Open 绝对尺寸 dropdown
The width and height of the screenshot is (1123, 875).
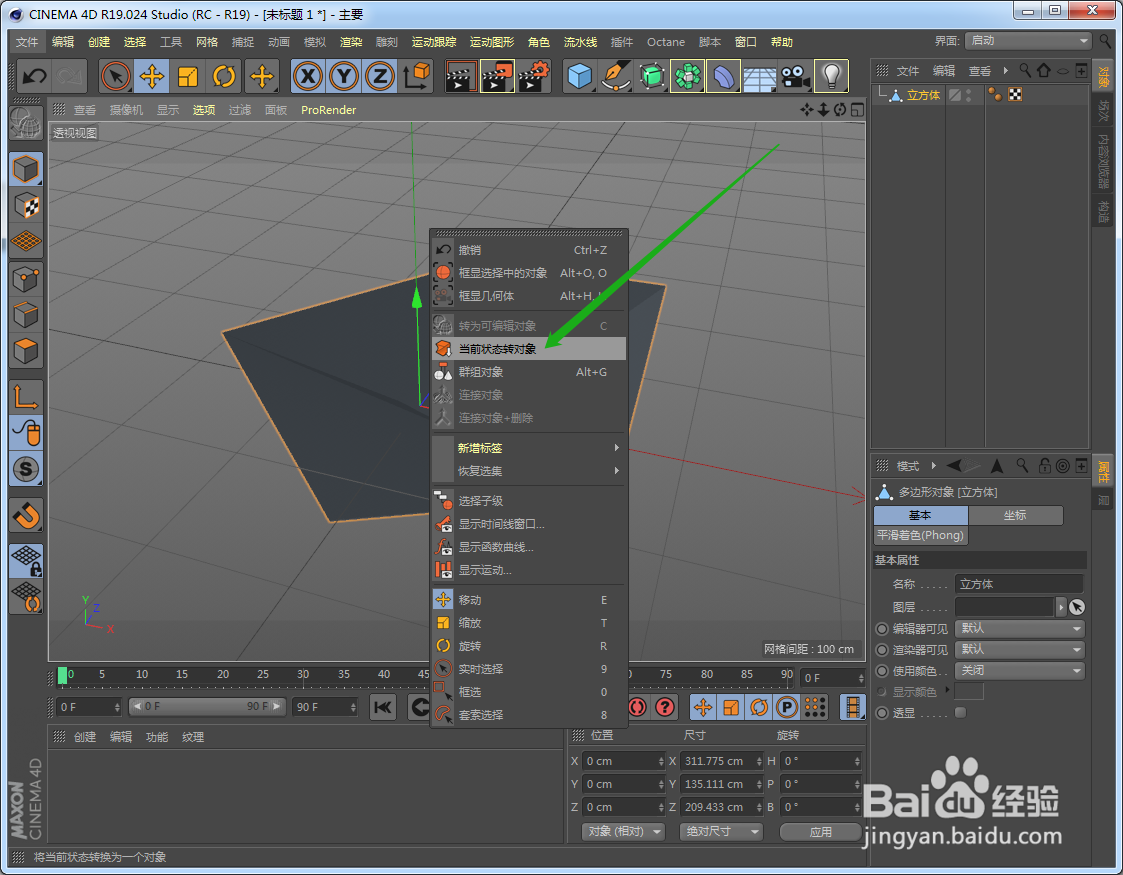(x=720, y=831)
